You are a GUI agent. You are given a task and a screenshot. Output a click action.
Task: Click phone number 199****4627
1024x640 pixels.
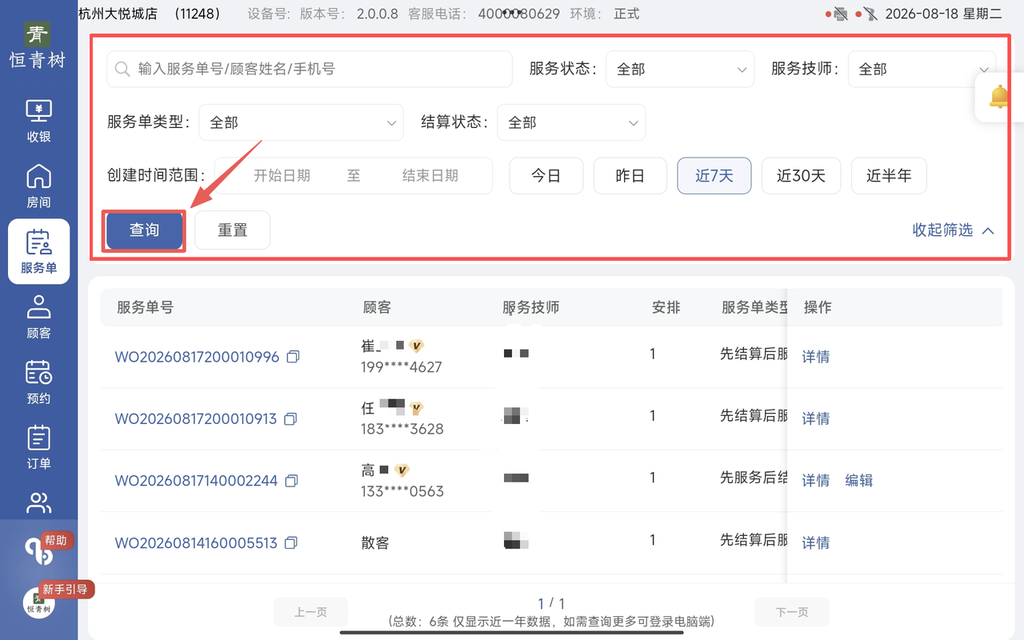tap(402, 368)
